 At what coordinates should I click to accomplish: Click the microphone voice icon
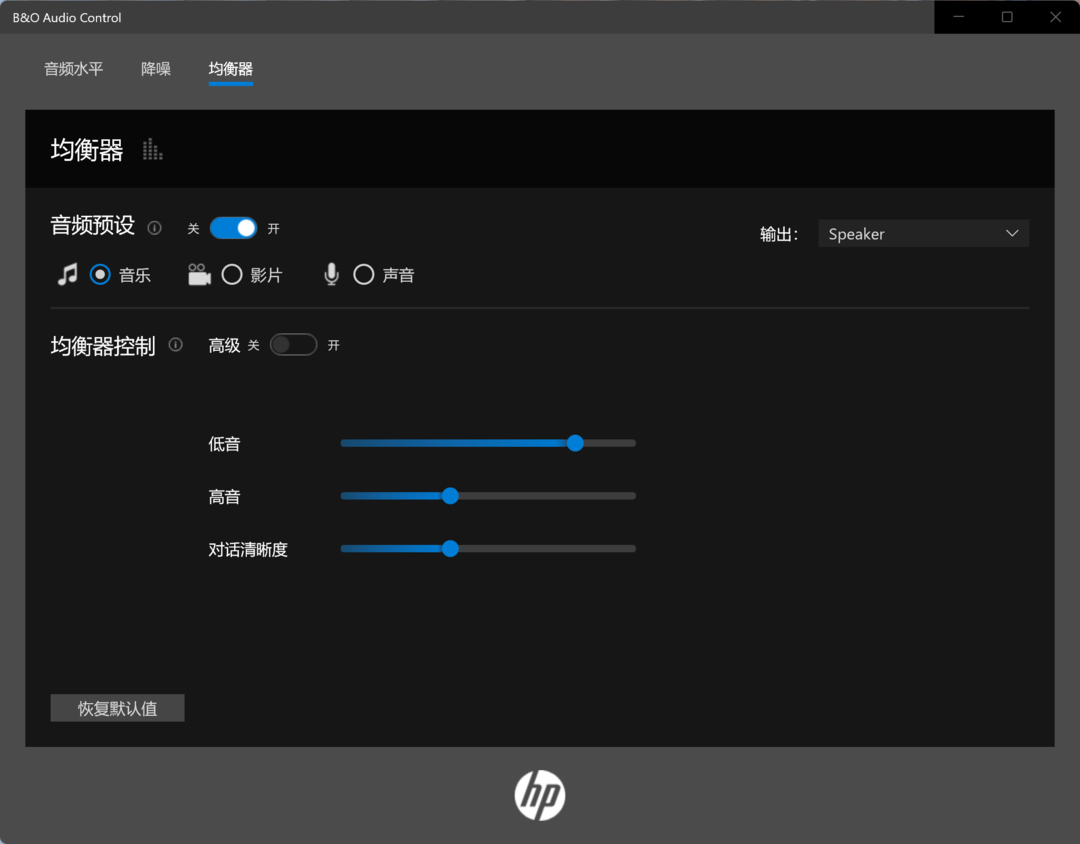pyautogui.click(x=331, y=275)
